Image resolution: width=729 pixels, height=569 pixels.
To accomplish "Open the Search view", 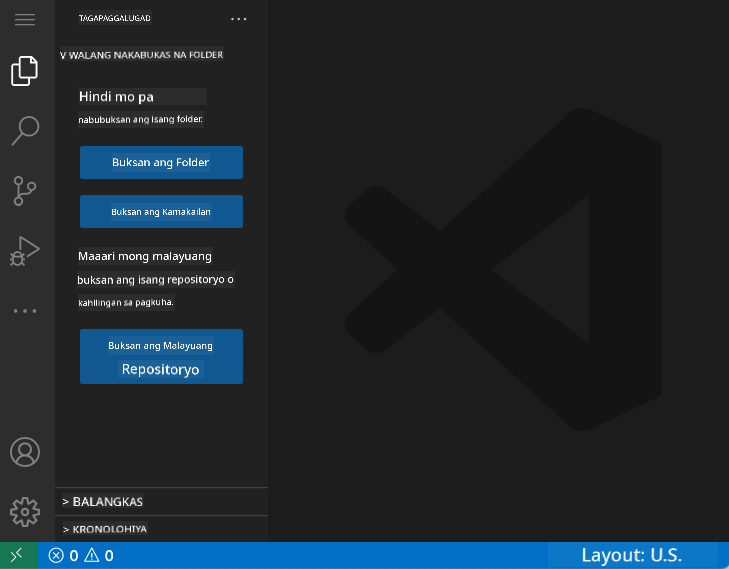I will tap(25, 130).
